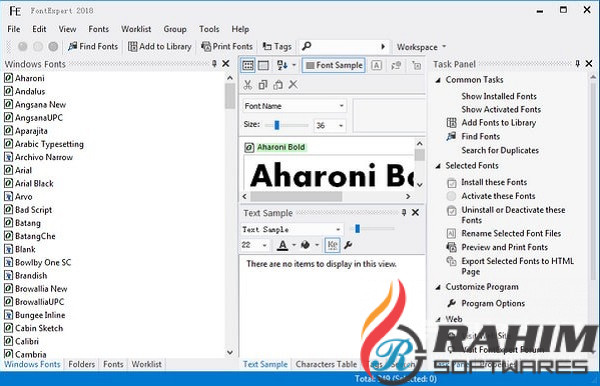Image resolution: width=600 pixels, height=386 pixels.
Task: Open Tags from the toolbar
Action: pyautogui.click(x=277, y=47)
